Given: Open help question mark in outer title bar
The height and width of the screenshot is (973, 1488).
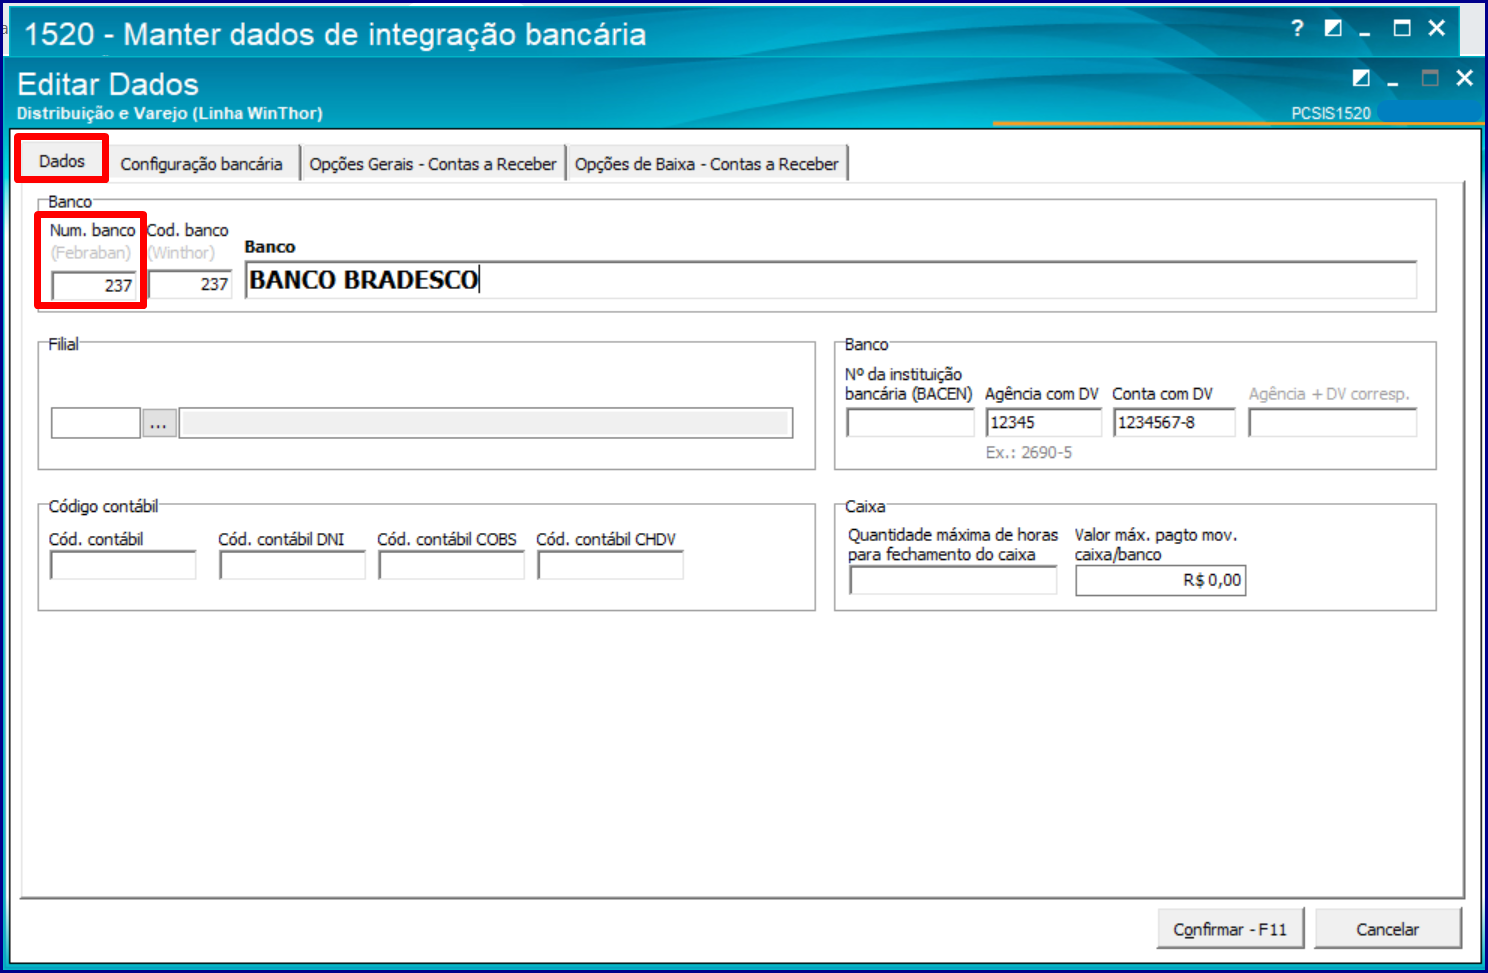Looking at the screenshot, I should click(x=1297, y=28).
